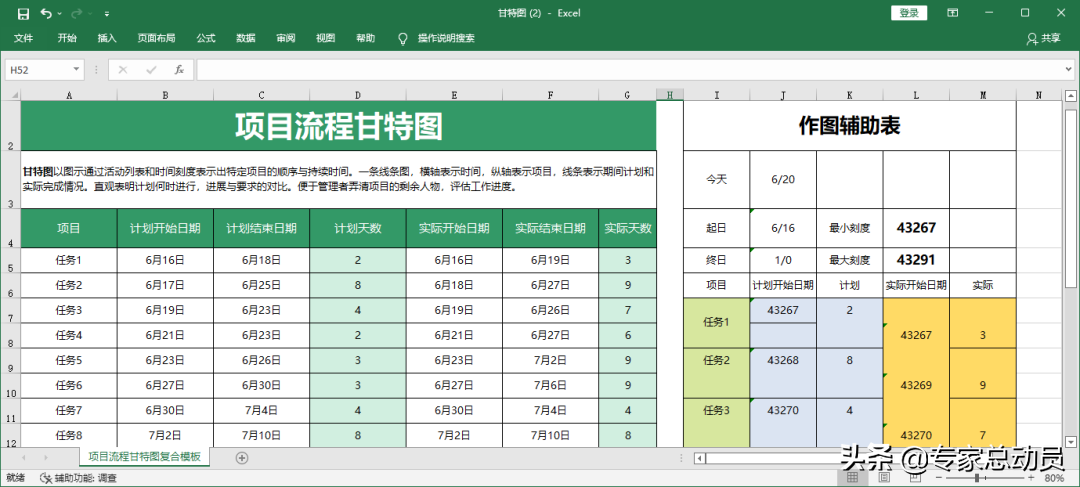The image size is (1080, 487).
Task: Click the 实际天数 header cell
Action: 627,228
